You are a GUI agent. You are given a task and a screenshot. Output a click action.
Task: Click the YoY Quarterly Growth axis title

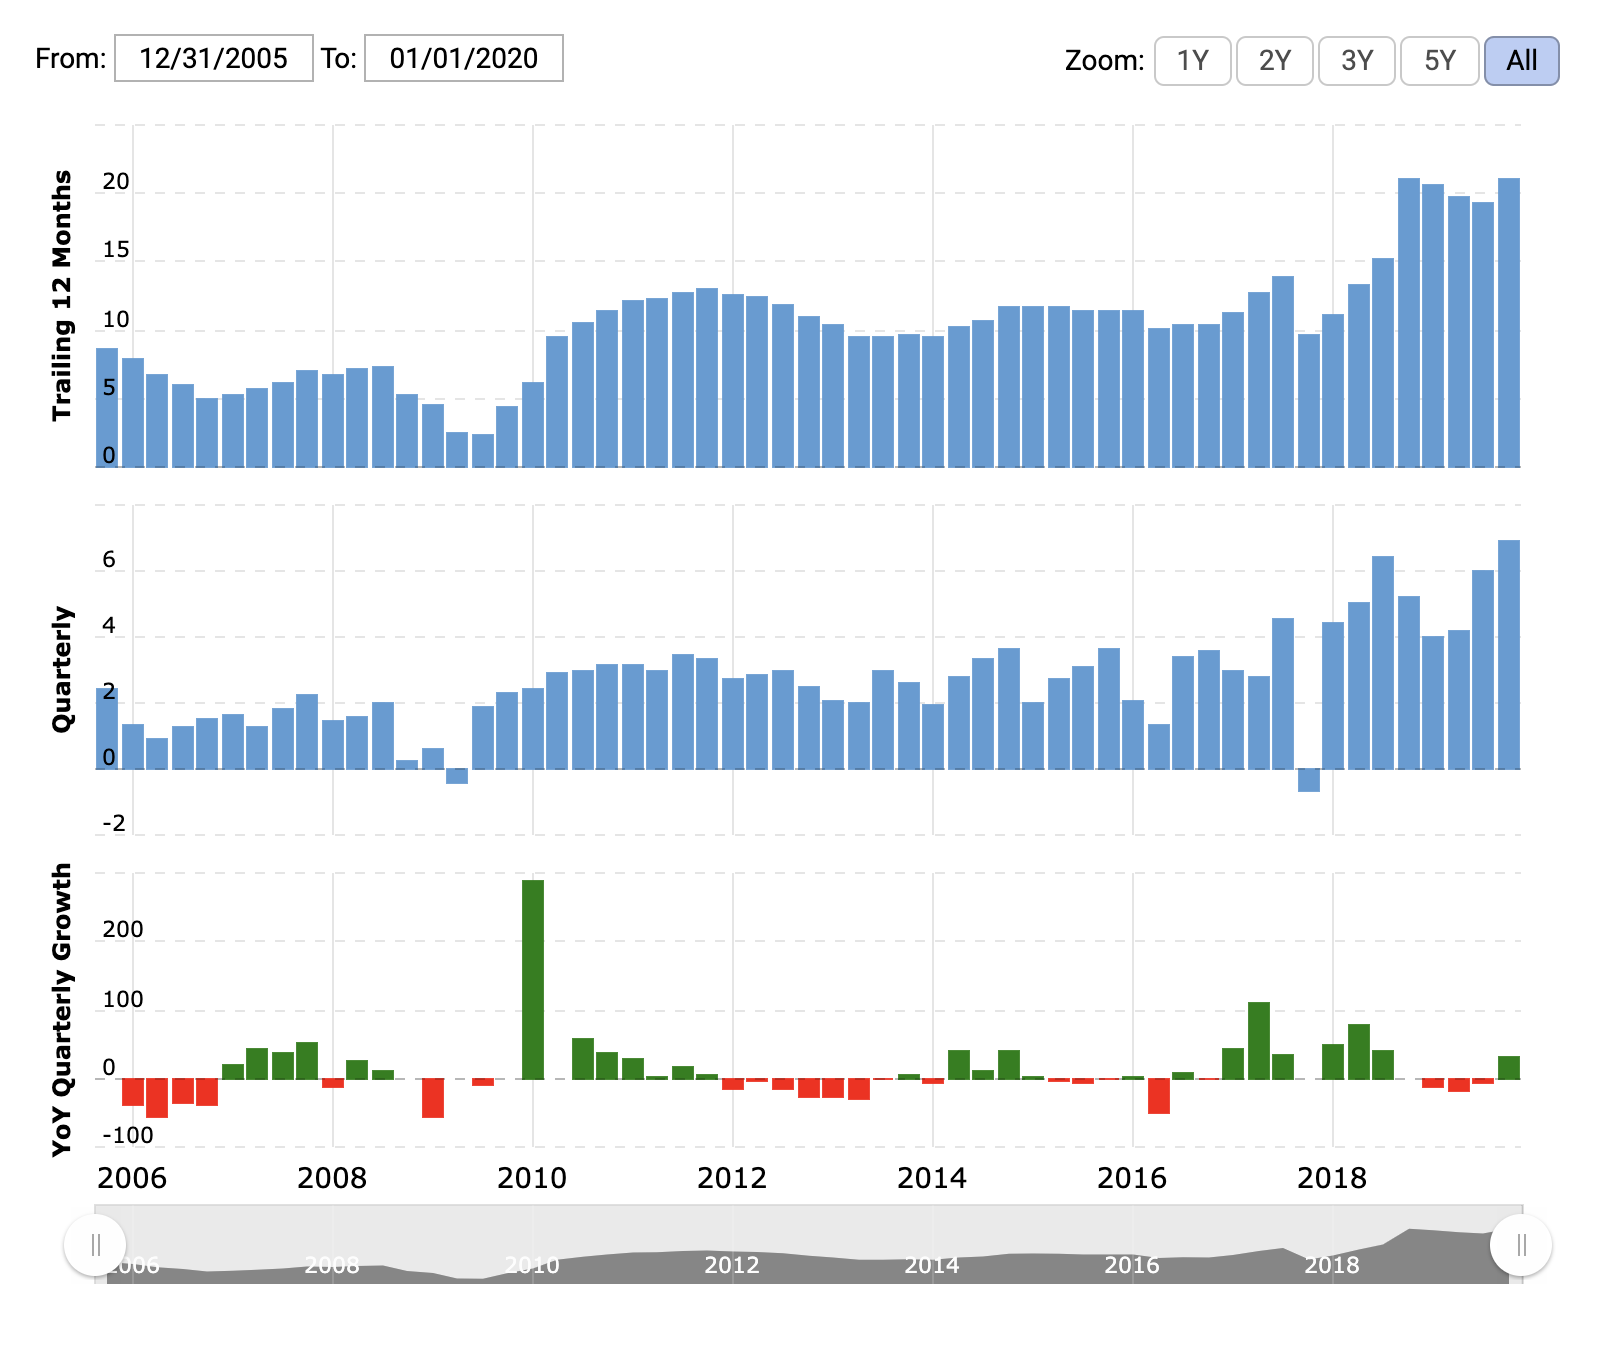(62, 1010)
